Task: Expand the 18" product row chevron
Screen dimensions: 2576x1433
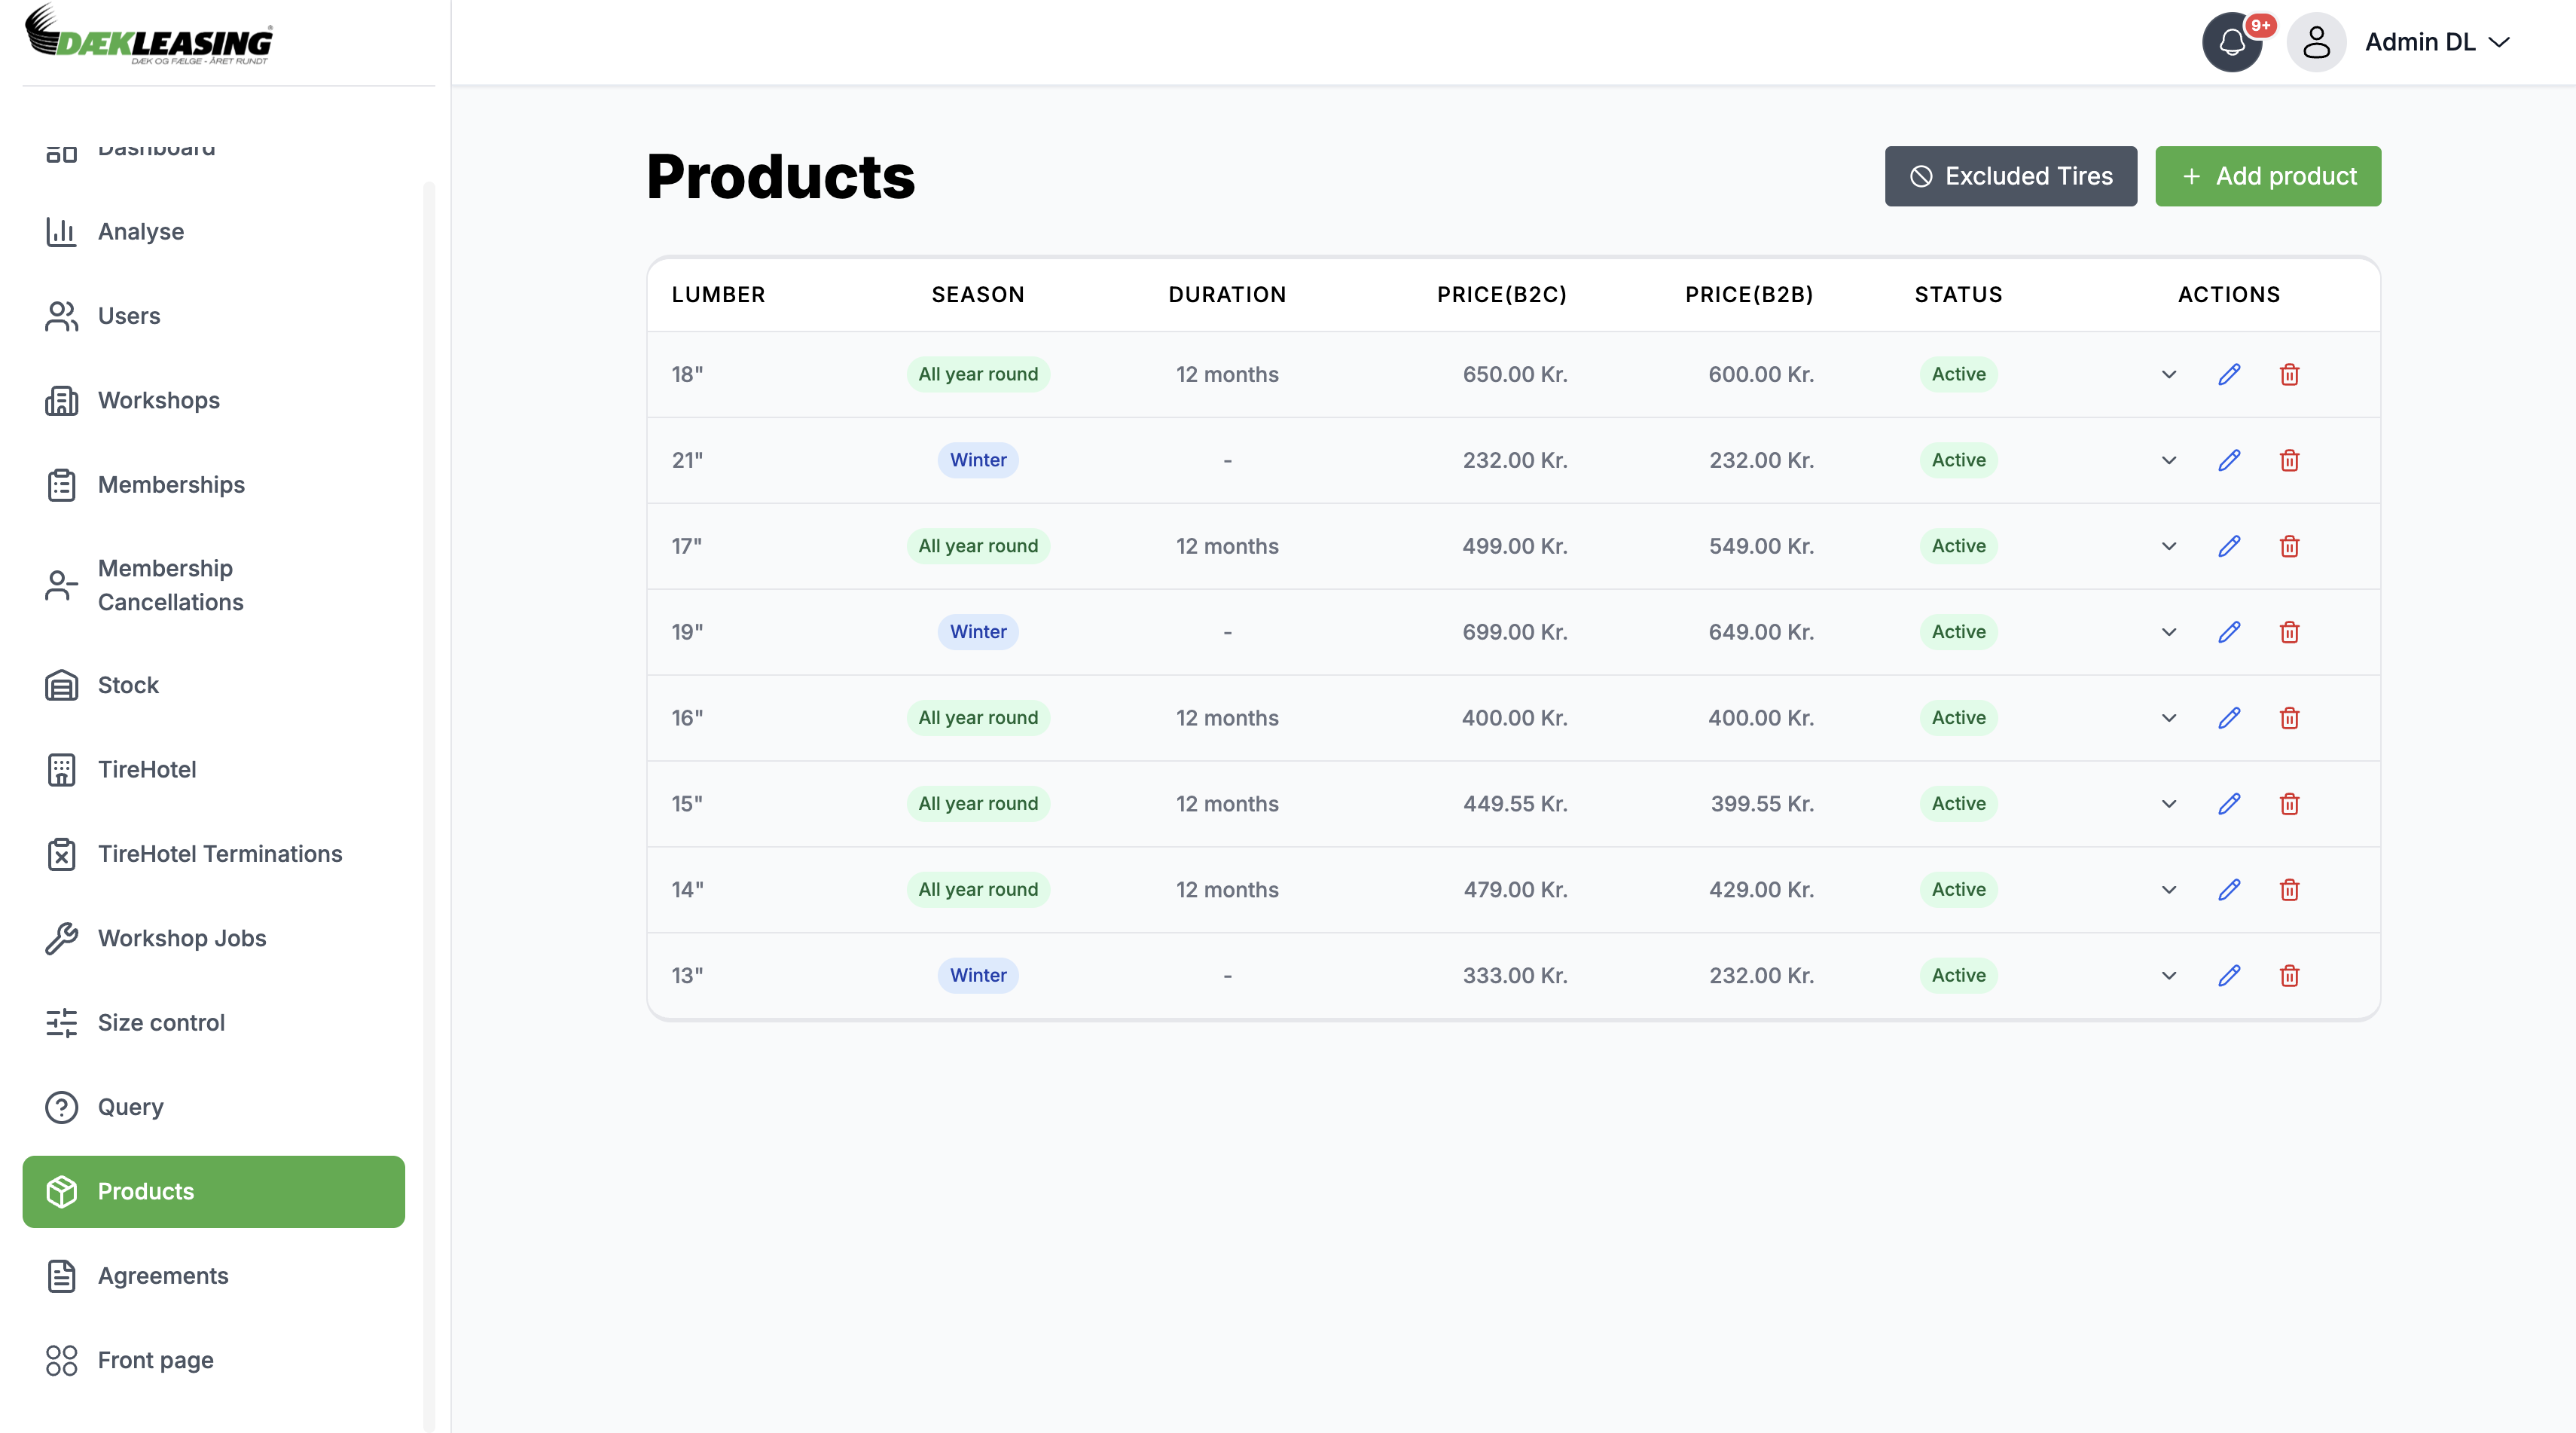Action: pyautogui.click(x=2168, y=374)
